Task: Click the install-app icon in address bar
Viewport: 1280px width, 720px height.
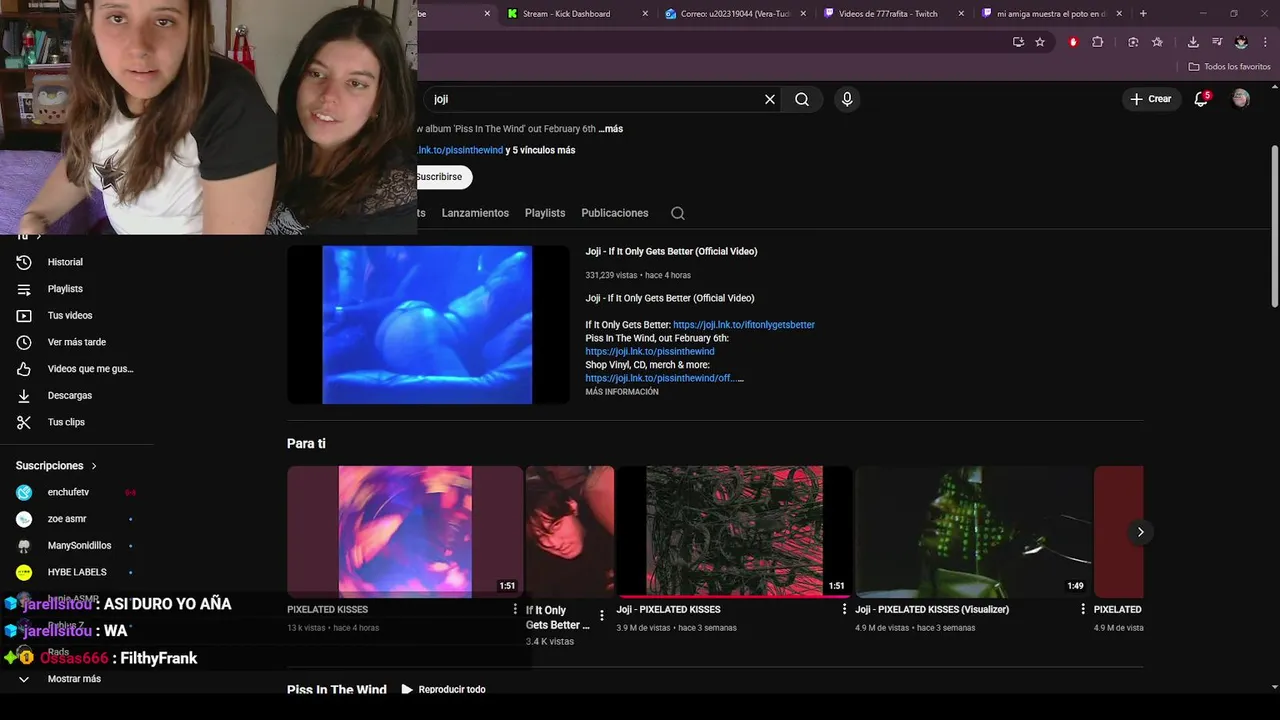Action: pyautogui.click(x=1018, y=42)
